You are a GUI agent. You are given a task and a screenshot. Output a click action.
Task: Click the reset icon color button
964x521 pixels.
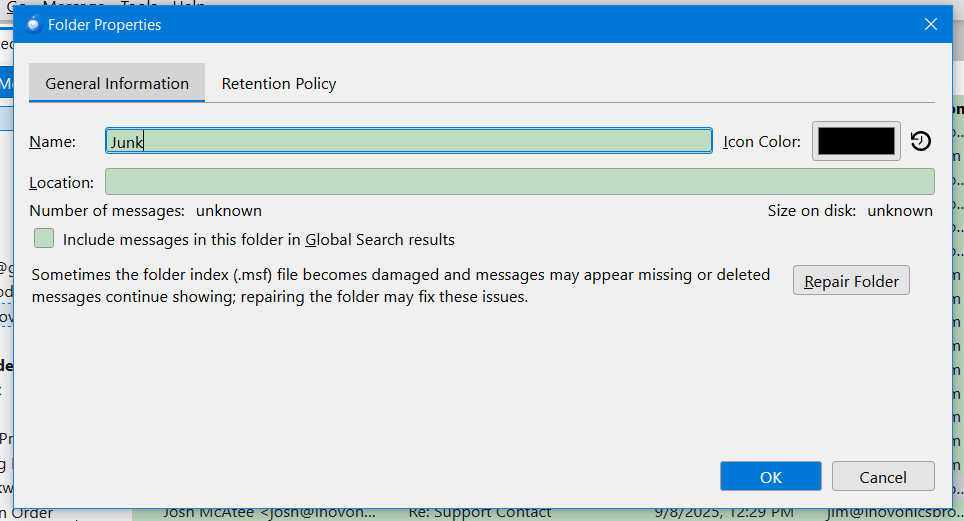click(x=921, y=142)
